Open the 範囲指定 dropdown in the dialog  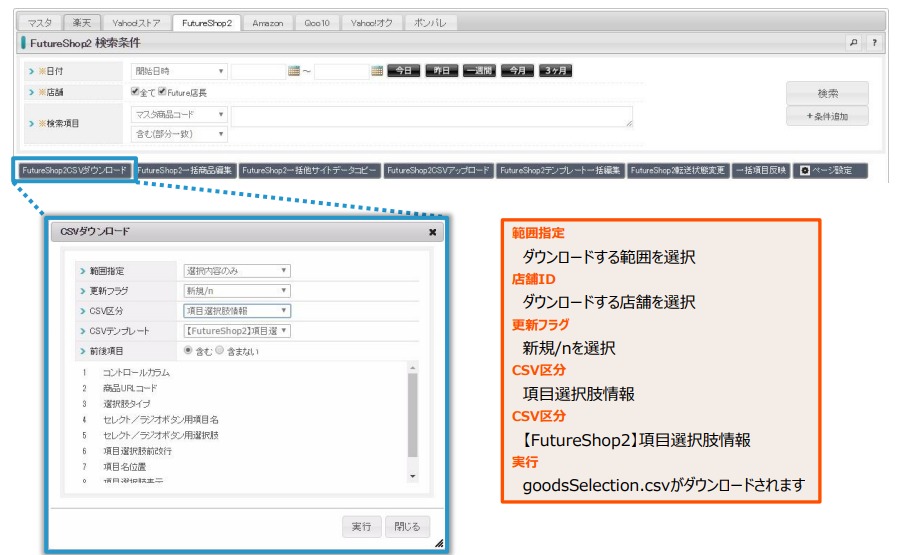(237, 271)
